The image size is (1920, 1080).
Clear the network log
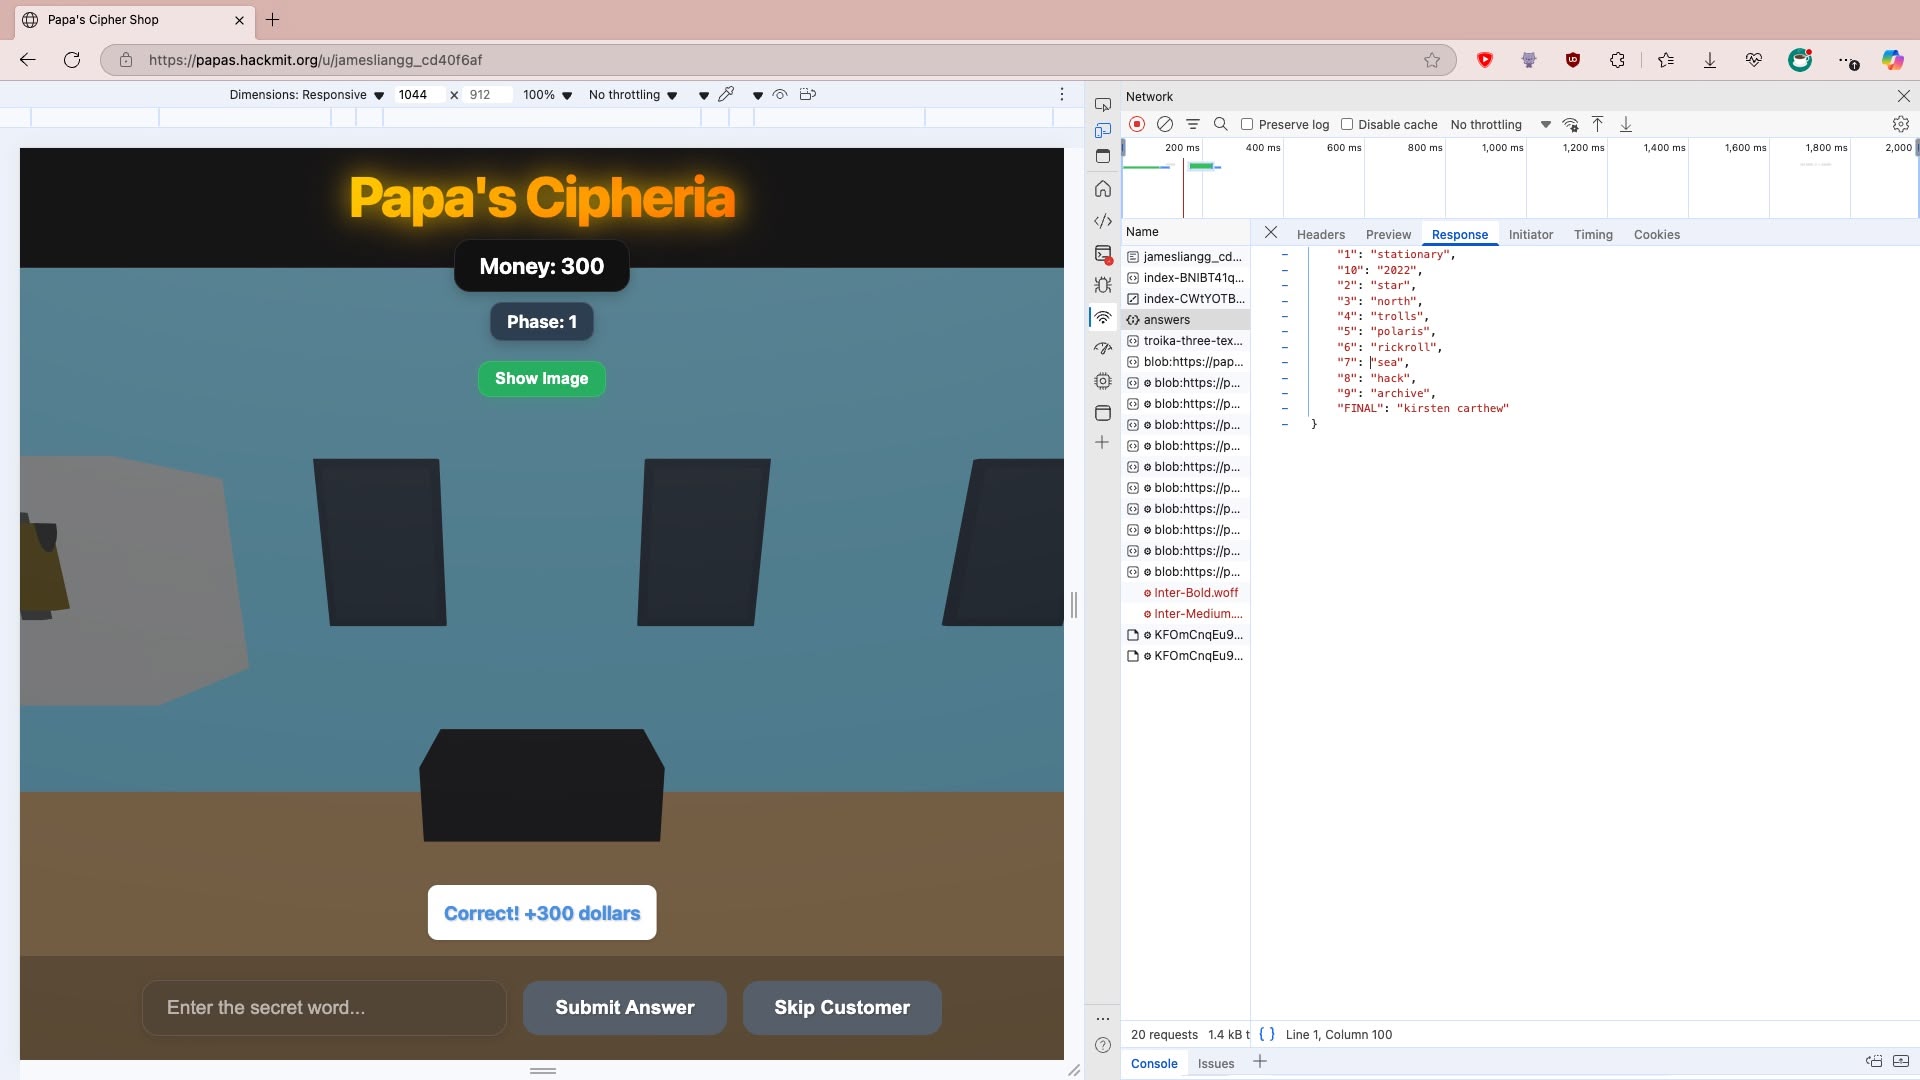point(1165,124)
